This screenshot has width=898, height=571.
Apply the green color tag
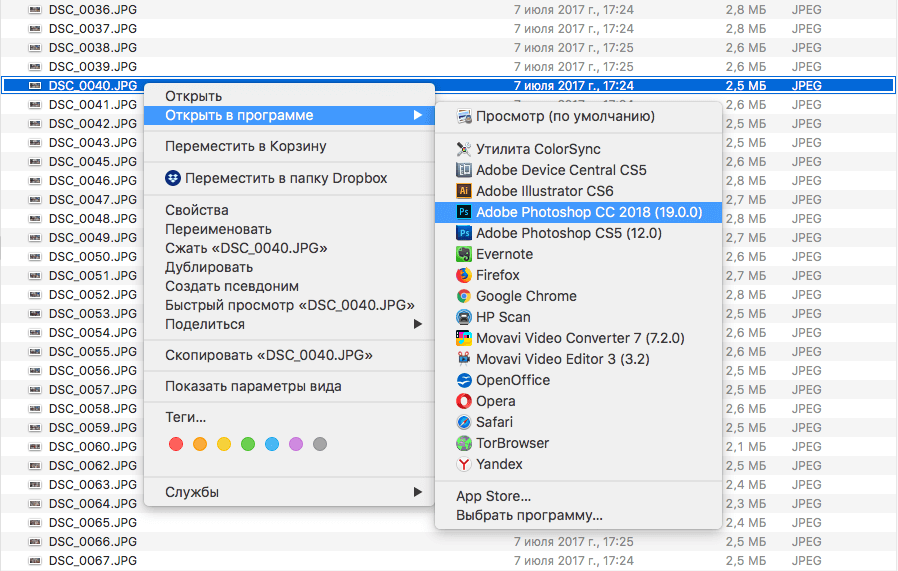tap(248, 444)
